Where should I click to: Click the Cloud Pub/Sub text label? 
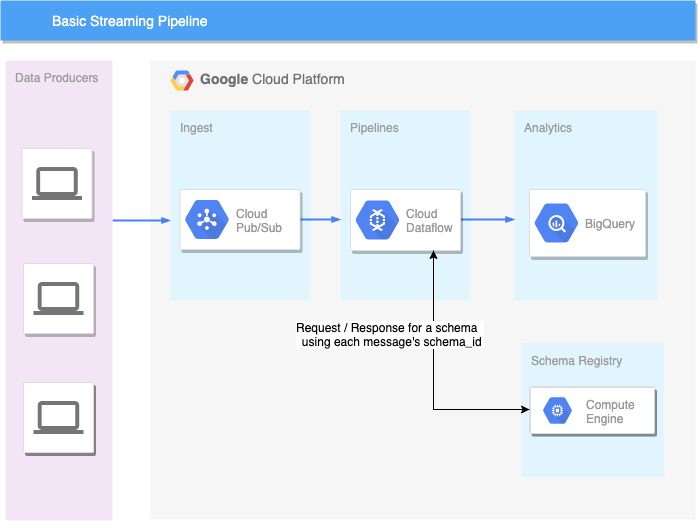pos(259,220)
